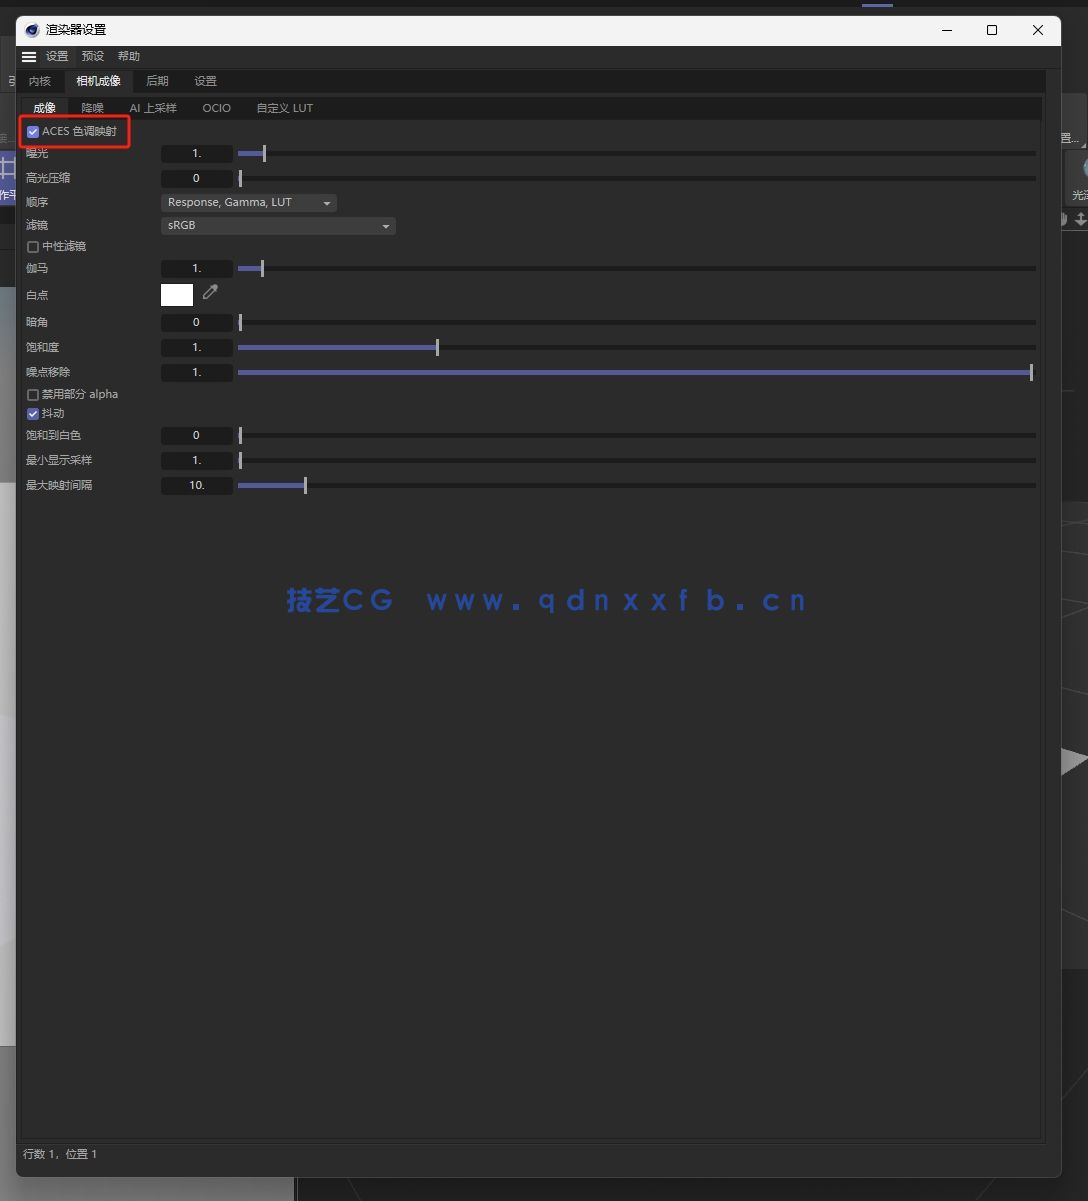Image resolution: width=1088 pixels, height=1201 pixels.
Task: Click the vertical arrows icon at bottom right
Action: (1081, 218)
